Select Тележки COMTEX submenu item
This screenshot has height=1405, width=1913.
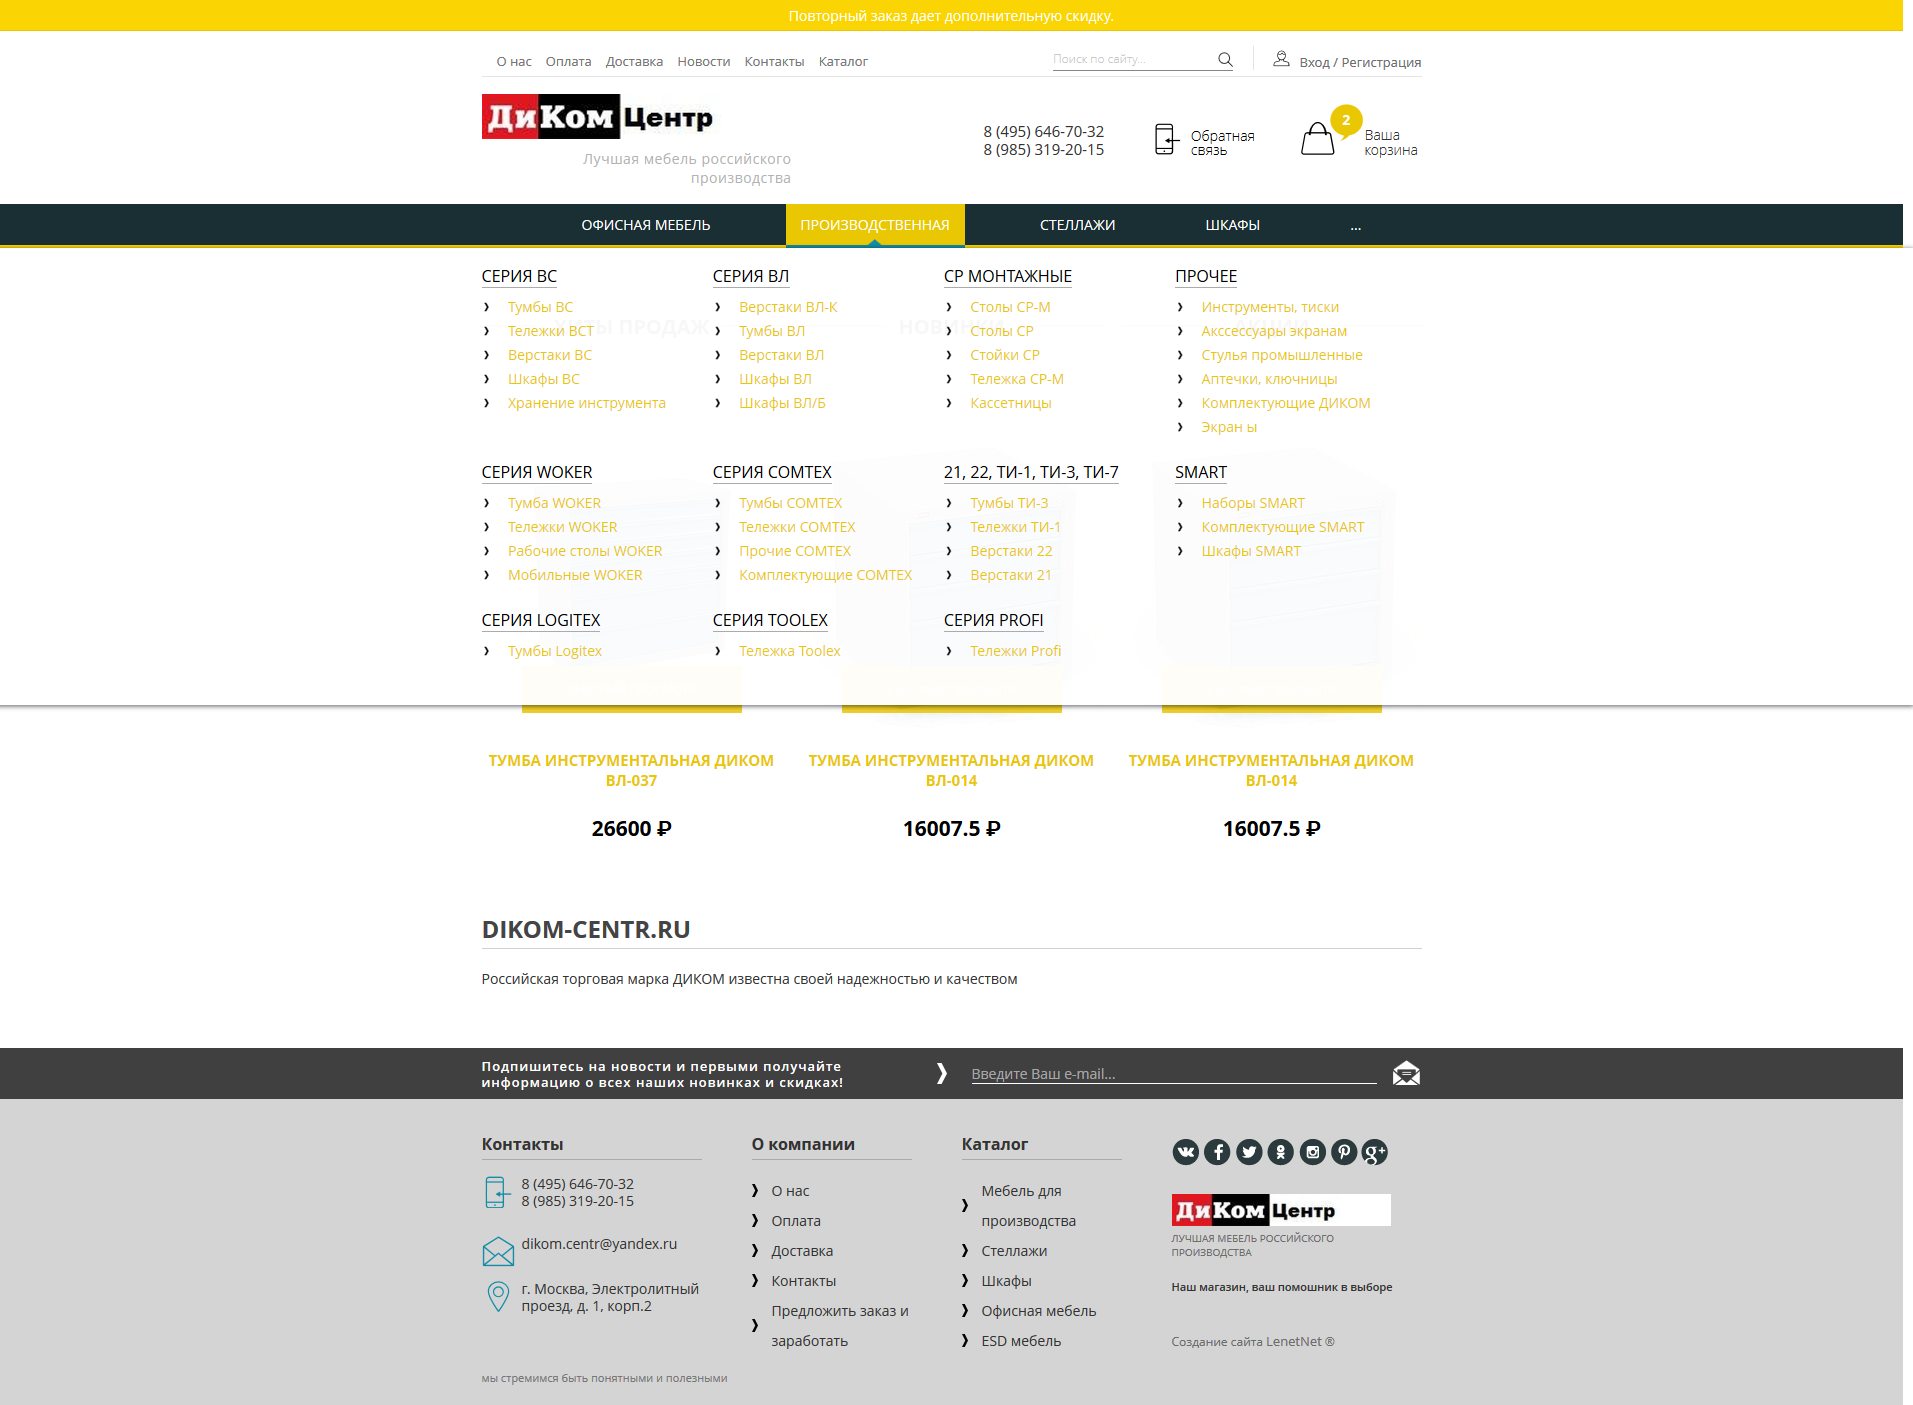click(797, 527)
